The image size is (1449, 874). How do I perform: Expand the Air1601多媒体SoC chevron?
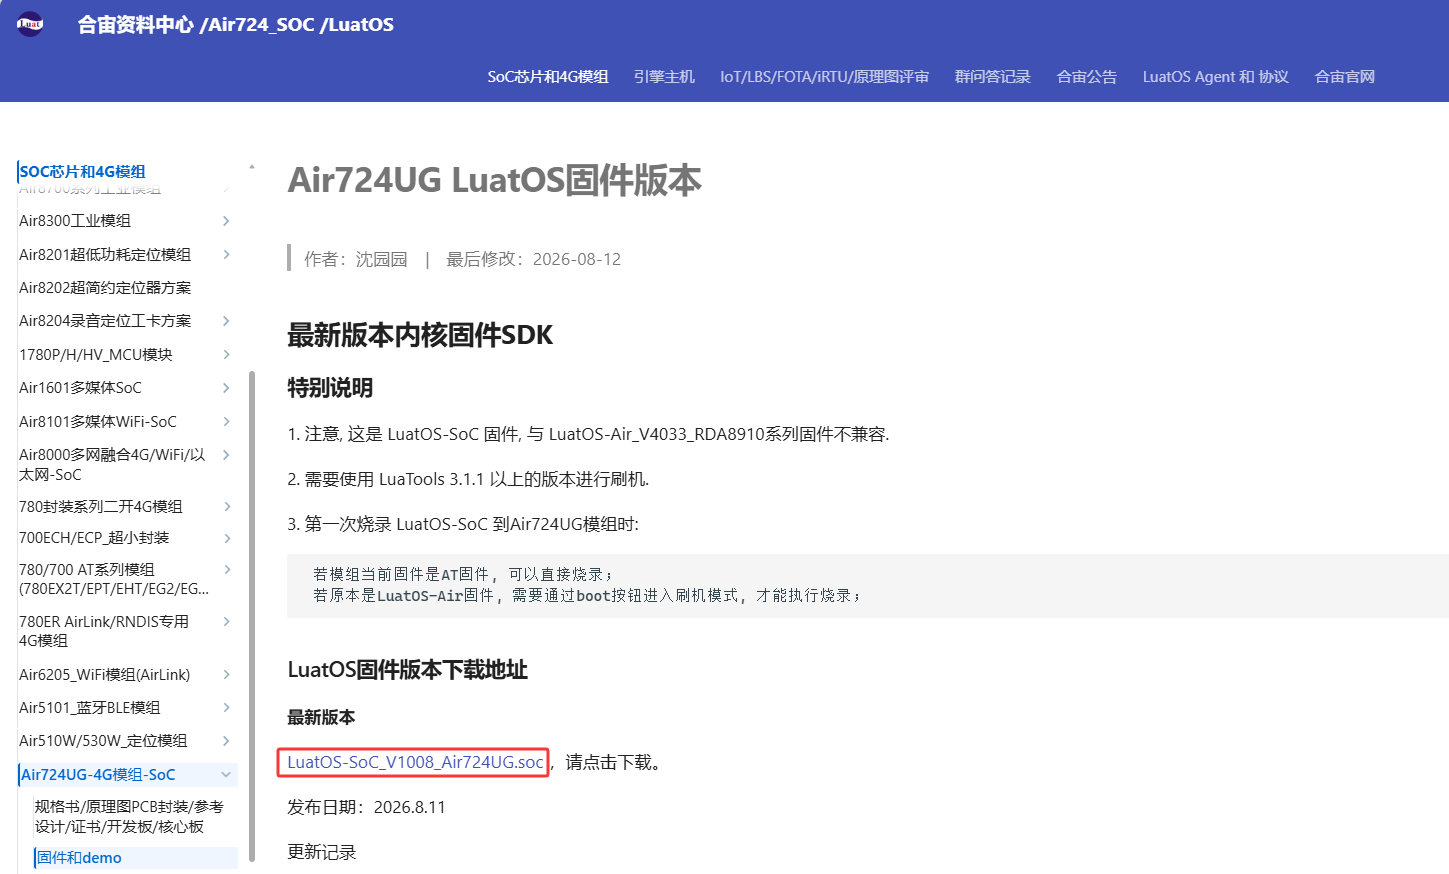point(226,388)
